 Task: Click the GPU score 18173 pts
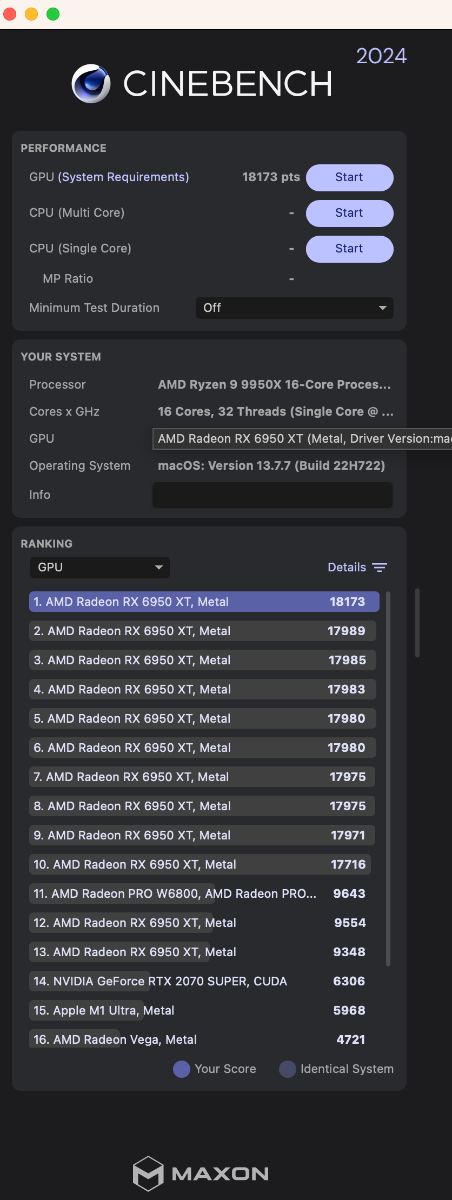(x=271, y=177)
